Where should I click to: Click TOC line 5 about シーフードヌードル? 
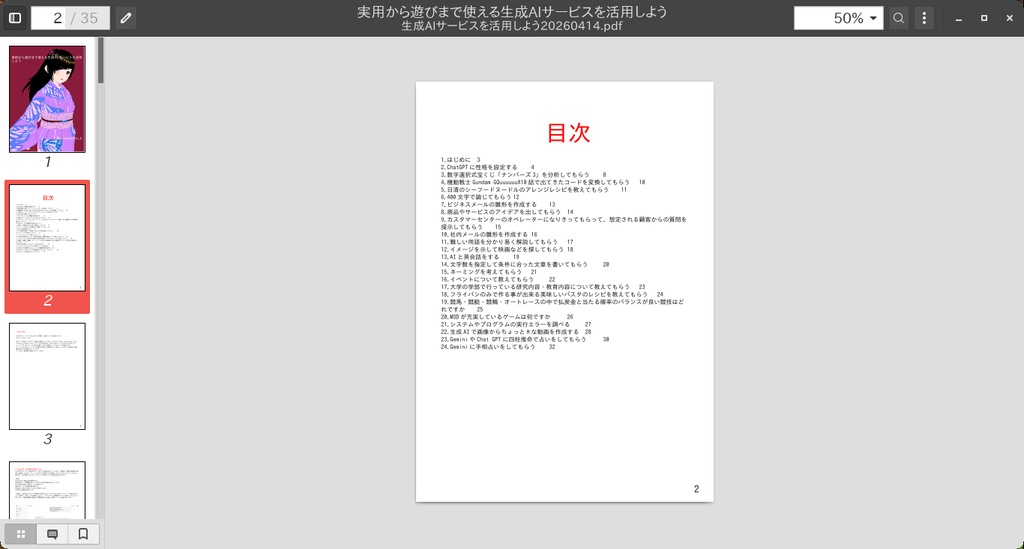click(534, 190)
